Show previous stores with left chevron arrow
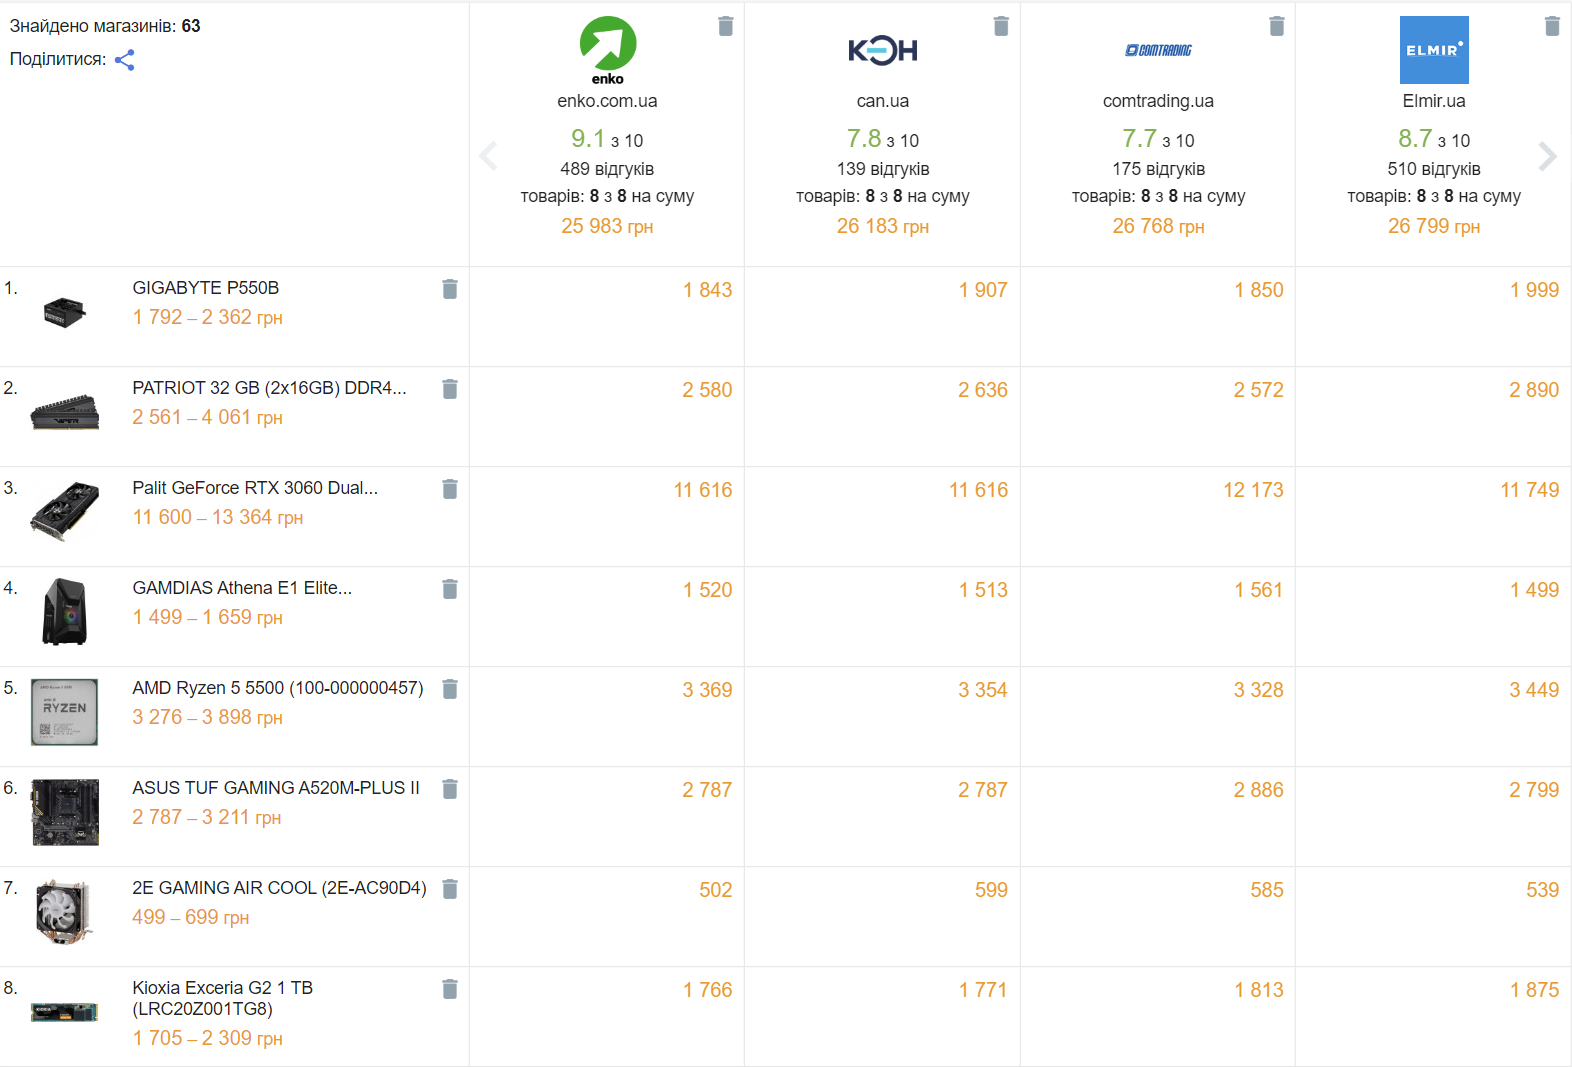Image resolution: width=1572 pixels, height=1067 pixels. 488,156
